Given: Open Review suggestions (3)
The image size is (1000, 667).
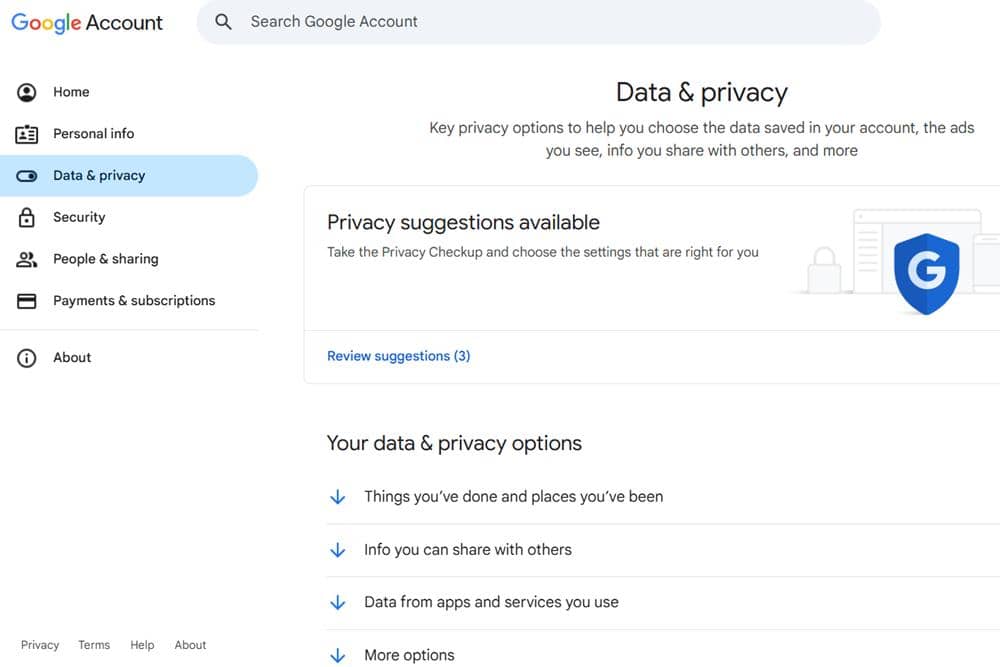Looking at the screenshot, I should pyautogui.click(x=398, y=355).
